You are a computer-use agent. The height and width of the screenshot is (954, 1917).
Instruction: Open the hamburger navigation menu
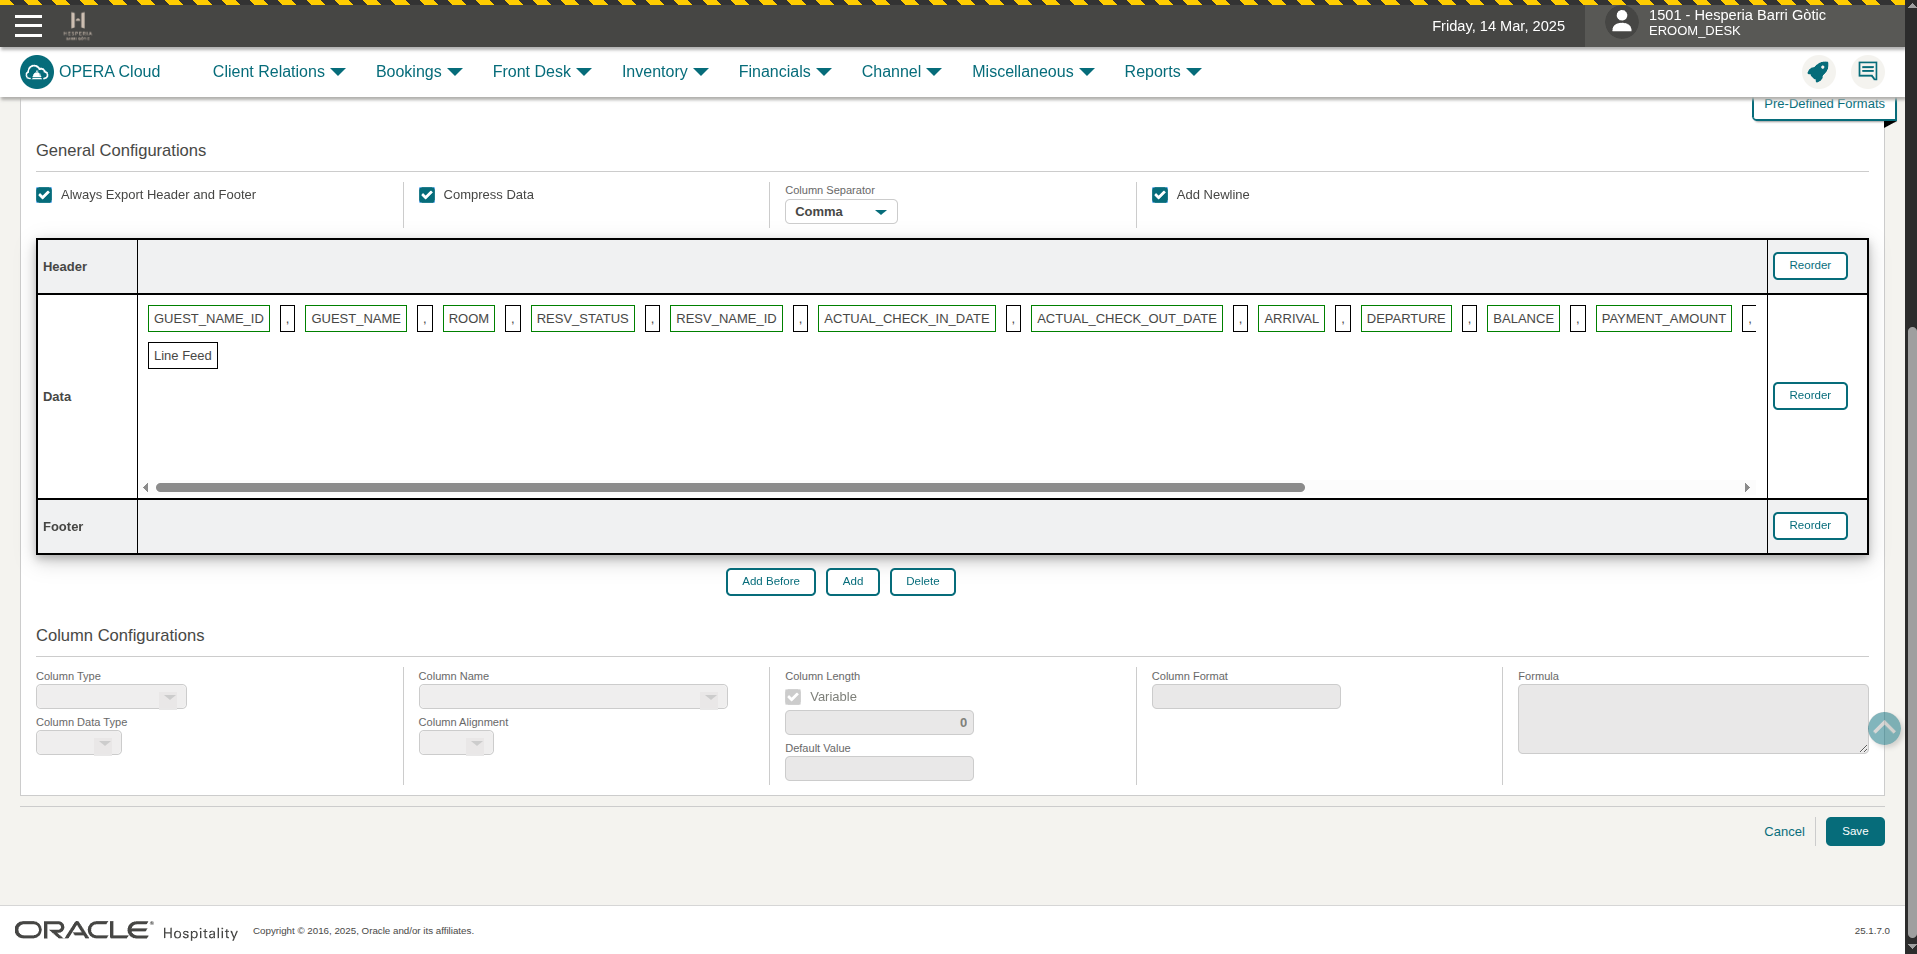(28, 26)
